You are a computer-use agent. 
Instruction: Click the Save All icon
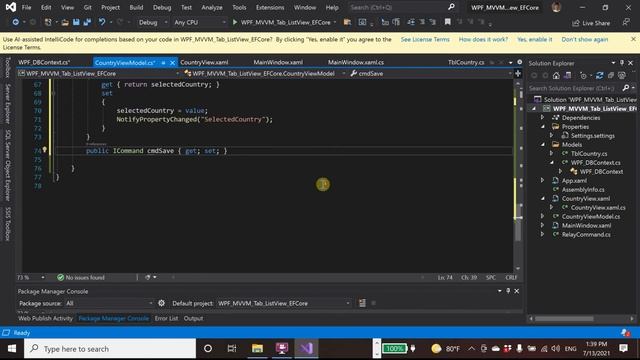pyautogui.click(x=87, y=22)
